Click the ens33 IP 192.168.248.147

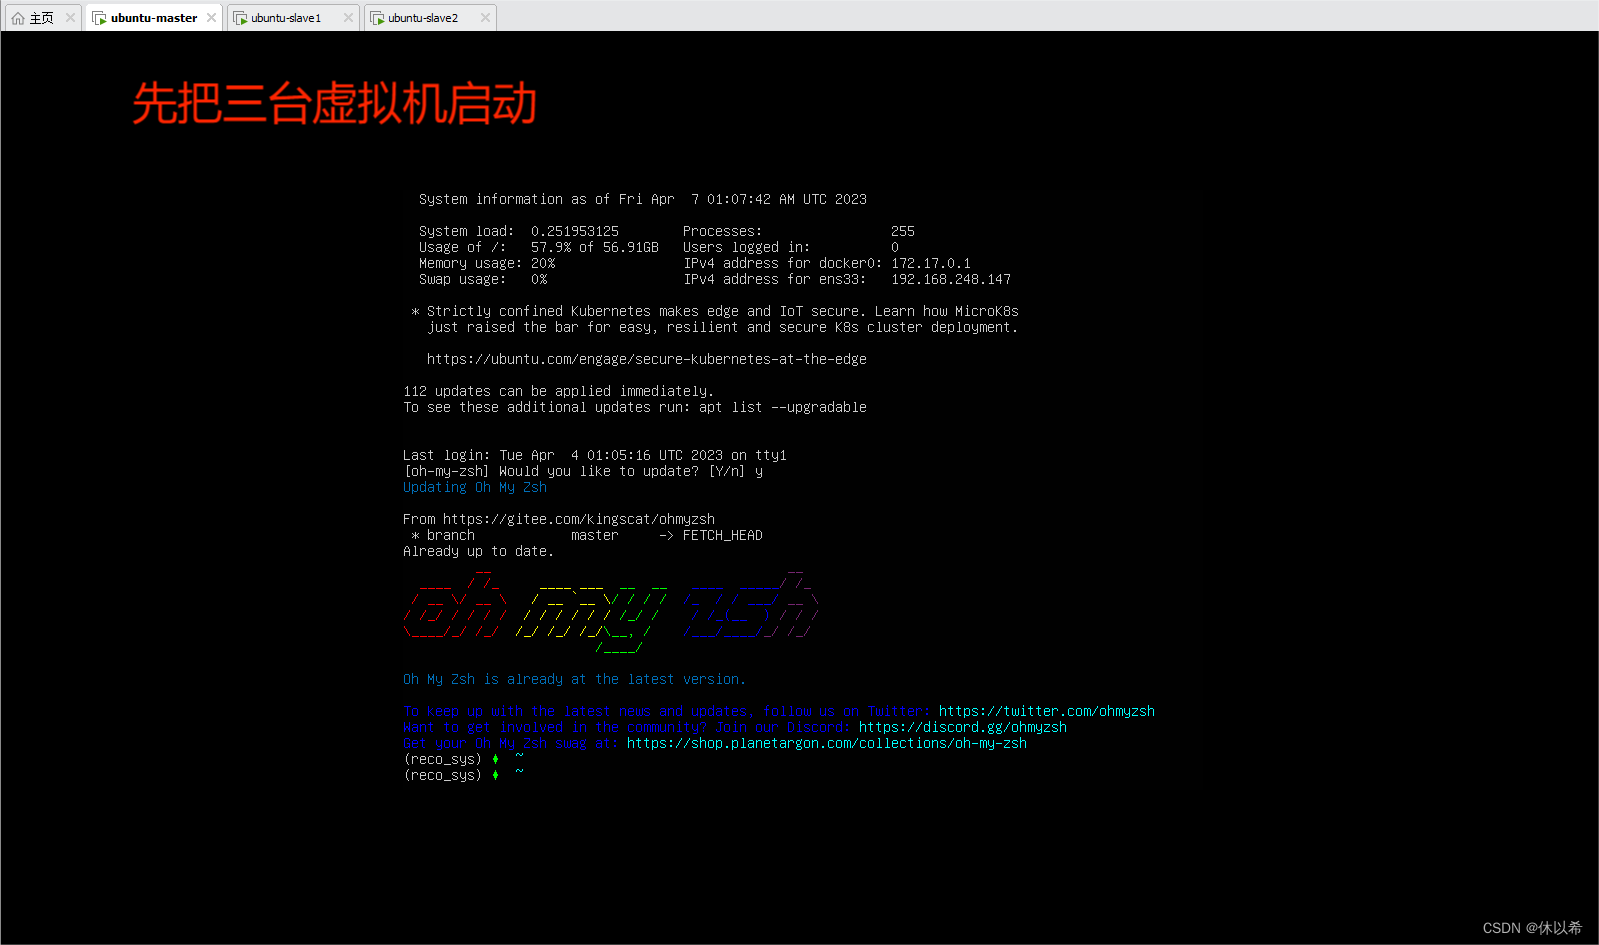[x=950, y=279]
